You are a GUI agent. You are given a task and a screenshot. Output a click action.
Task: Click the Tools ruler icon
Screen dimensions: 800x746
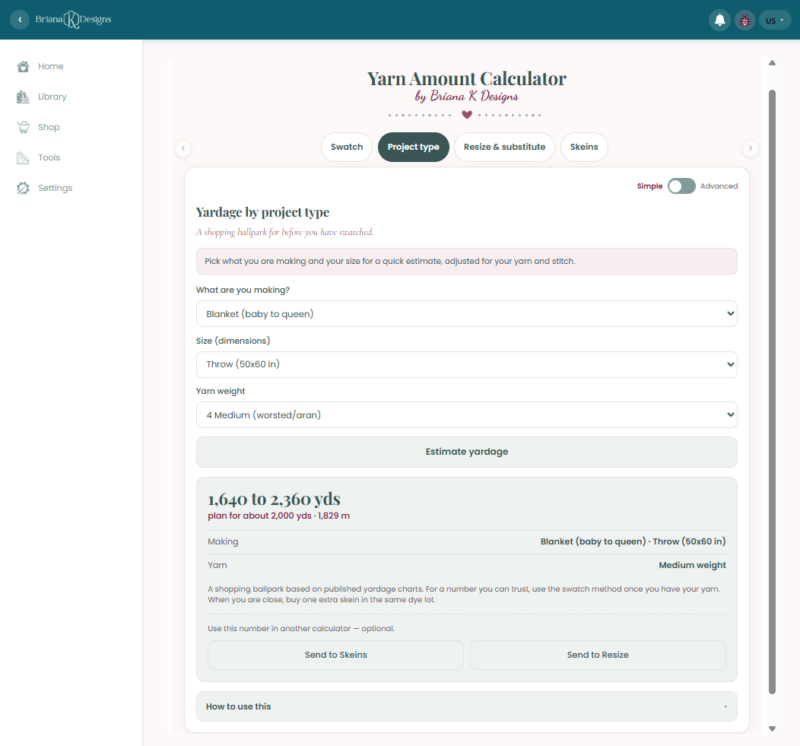(x=23, y=158)
